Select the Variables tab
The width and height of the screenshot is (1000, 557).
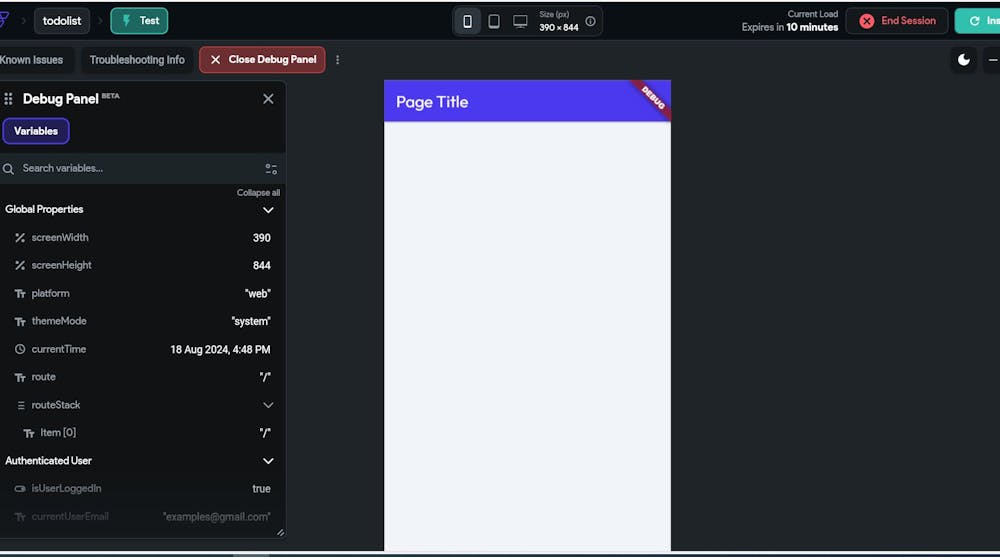pos(36,131)
